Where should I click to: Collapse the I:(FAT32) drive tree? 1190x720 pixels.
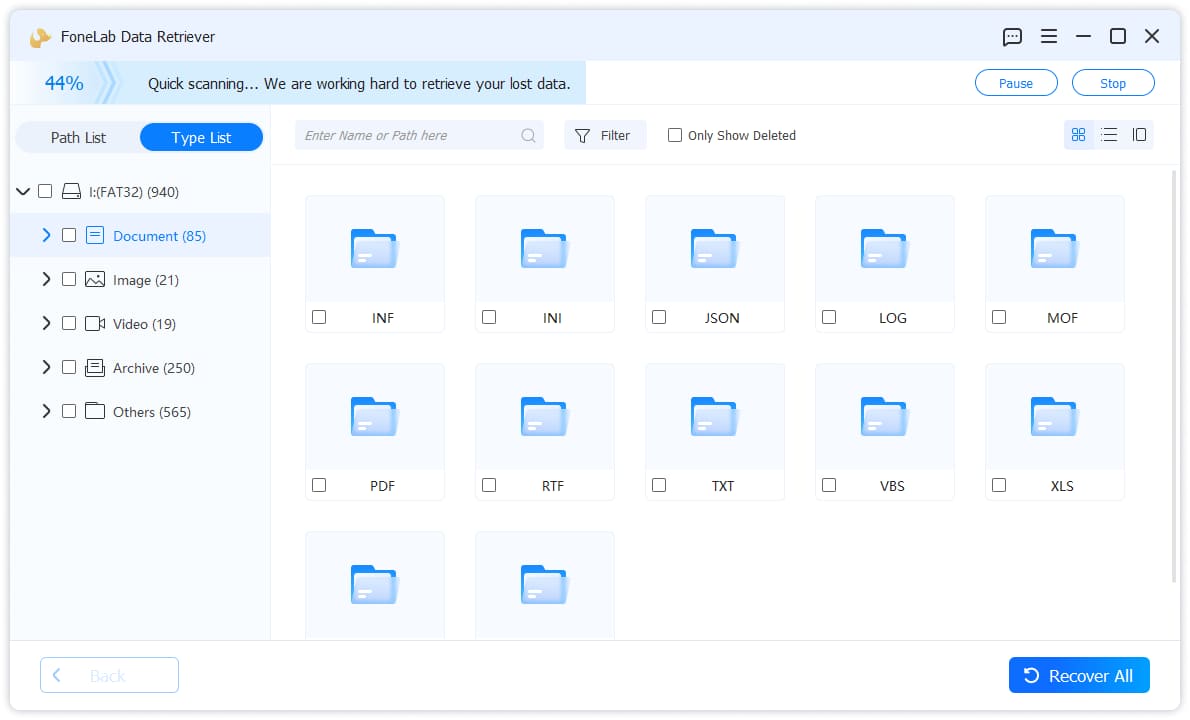tap(23, 191)
